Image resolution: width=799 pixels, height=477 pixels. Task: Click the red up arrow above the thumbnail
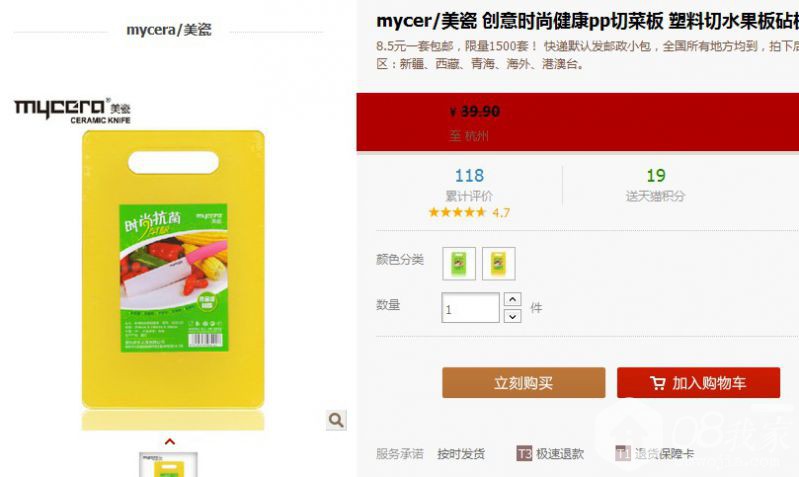[x=170, y=441]
